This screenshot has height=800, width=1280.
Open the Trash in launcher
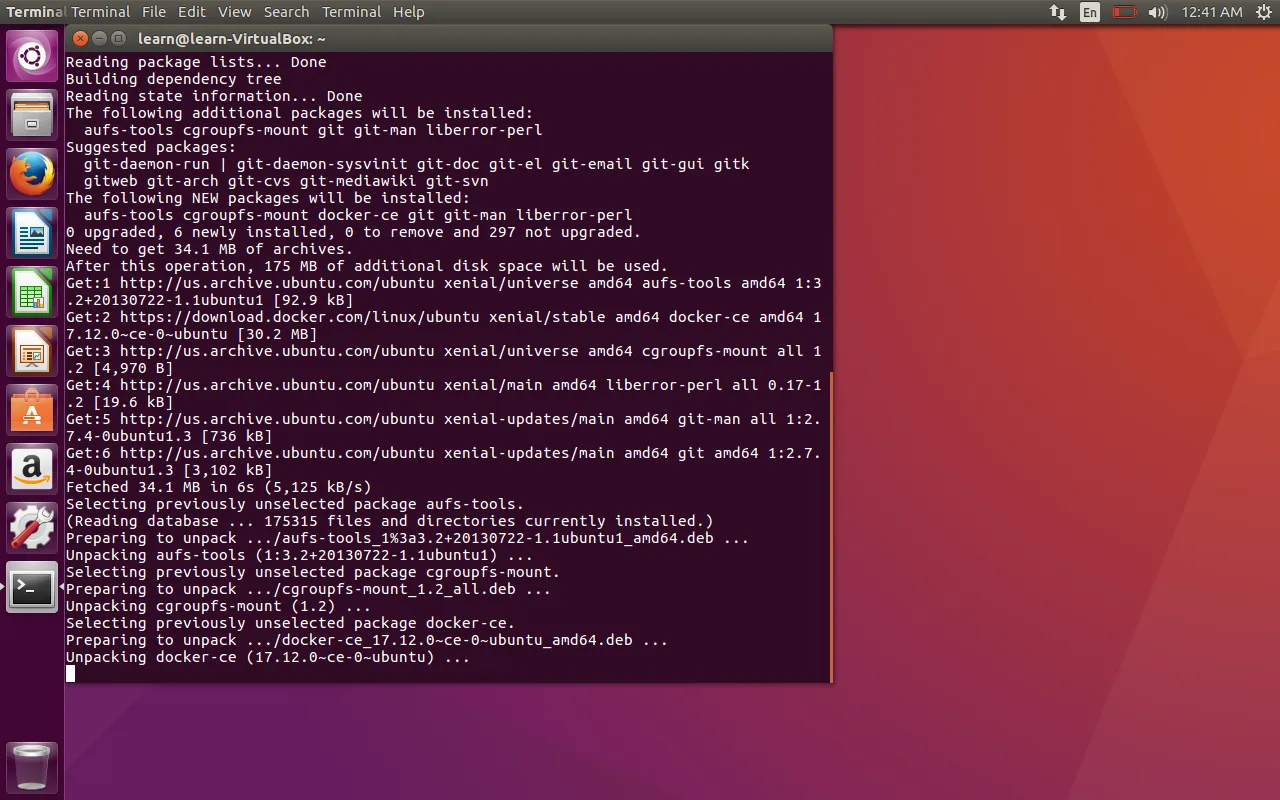click(32, 767)
